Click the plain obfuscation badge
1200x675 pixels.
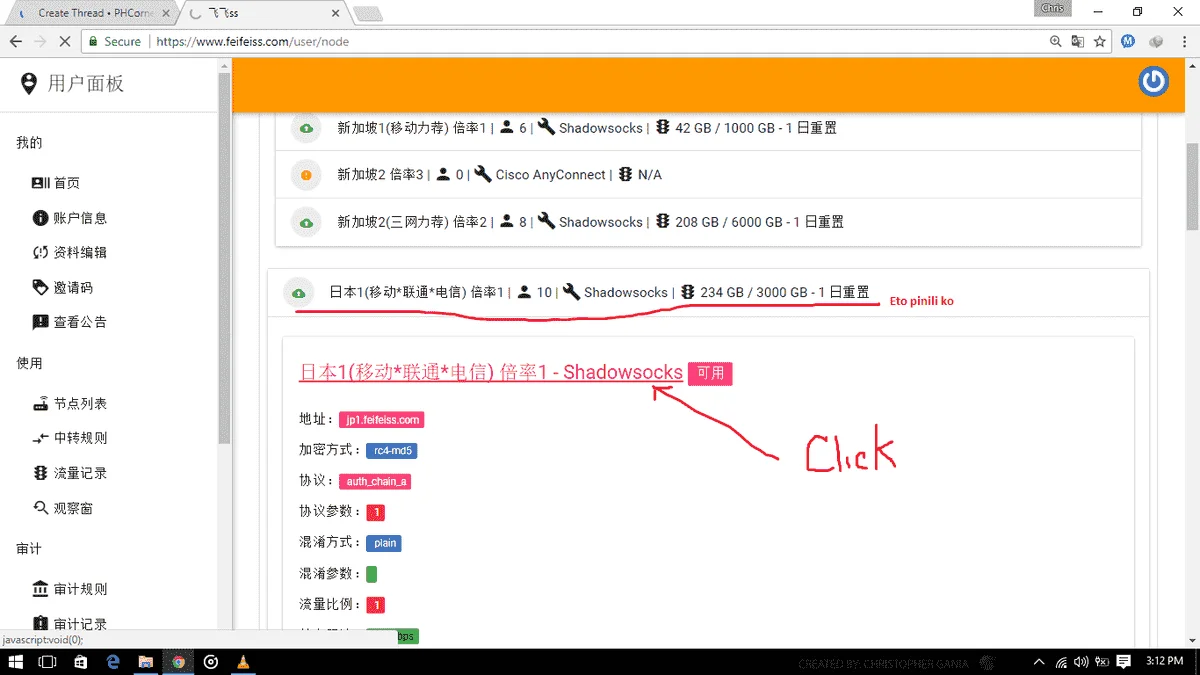point(384,544)
